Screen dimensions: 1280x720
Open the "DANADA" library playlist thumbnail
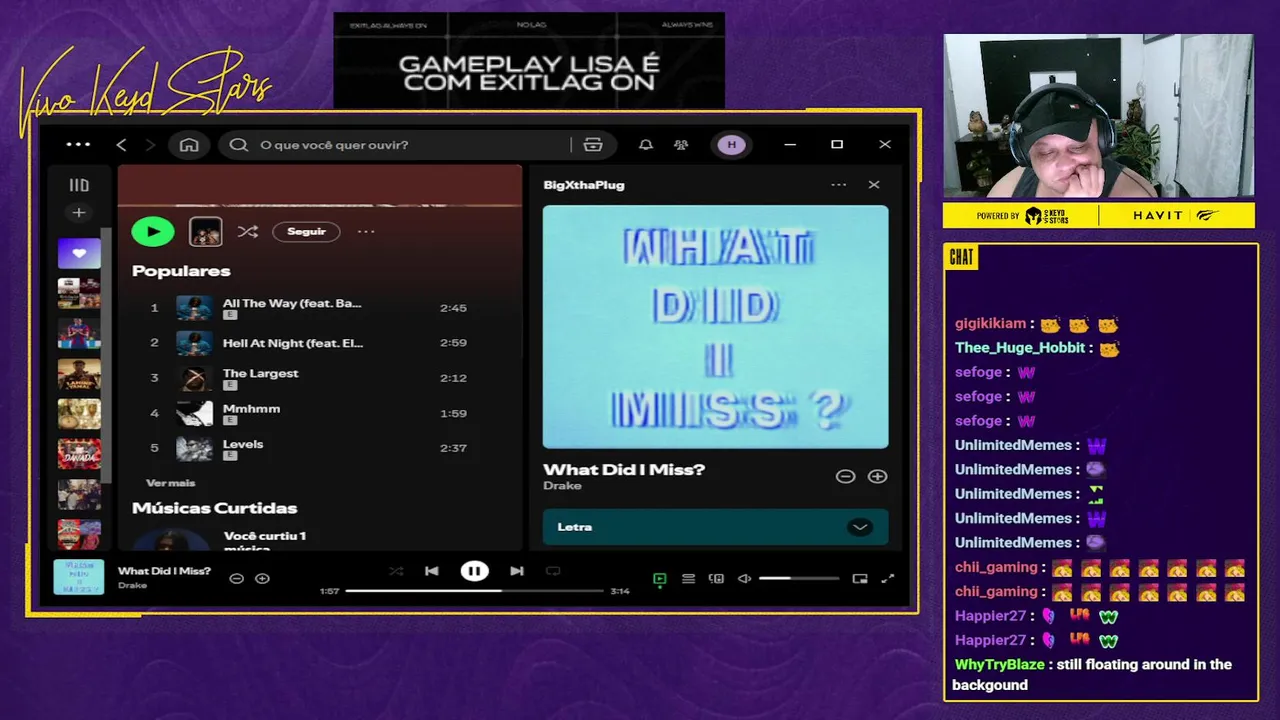click(x=79, y=454)
